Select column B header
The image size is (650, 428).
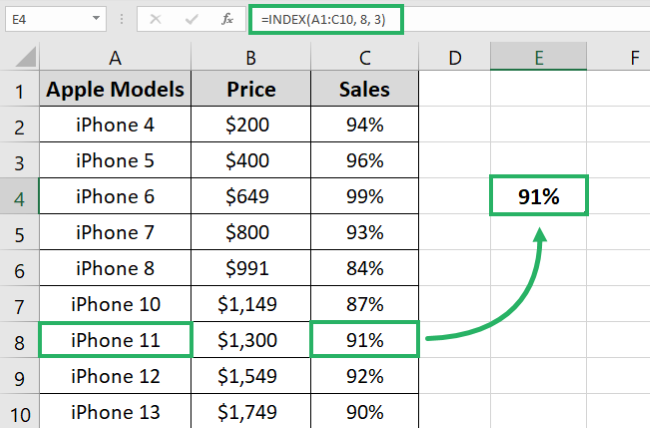251,58
